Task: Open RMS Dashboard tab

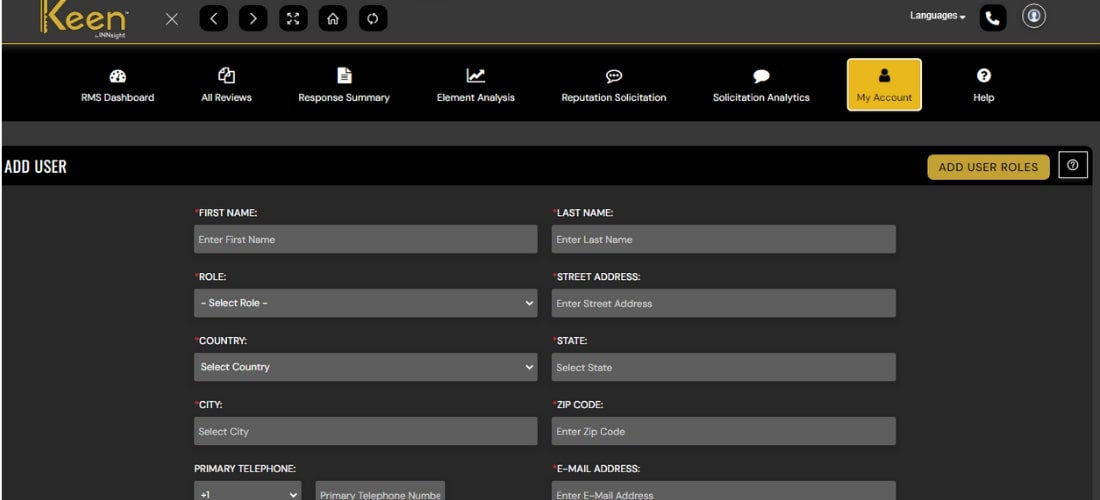Action: 117,86
